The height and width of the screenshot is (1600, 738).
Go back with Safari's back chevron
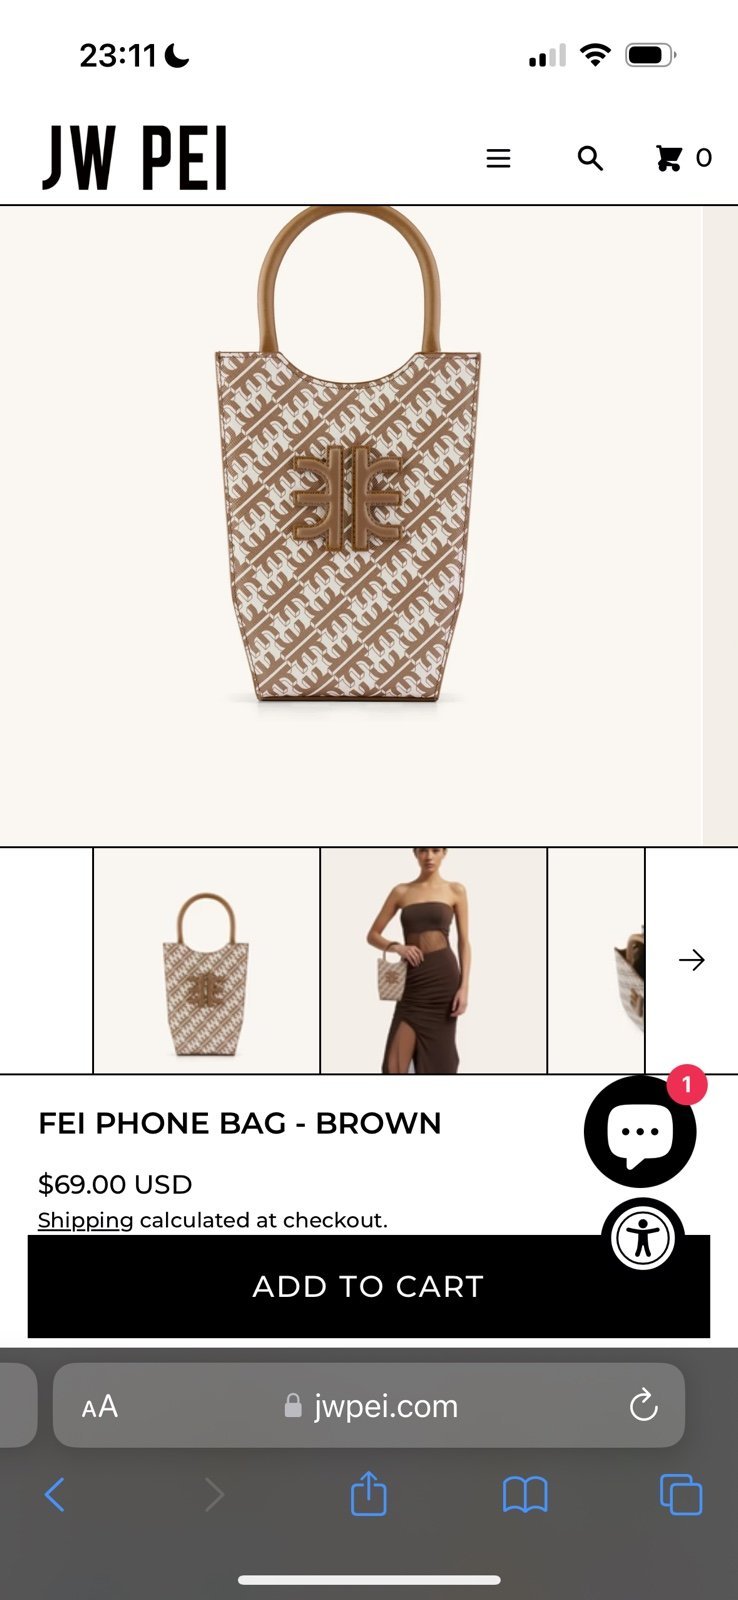point(55,1495)
